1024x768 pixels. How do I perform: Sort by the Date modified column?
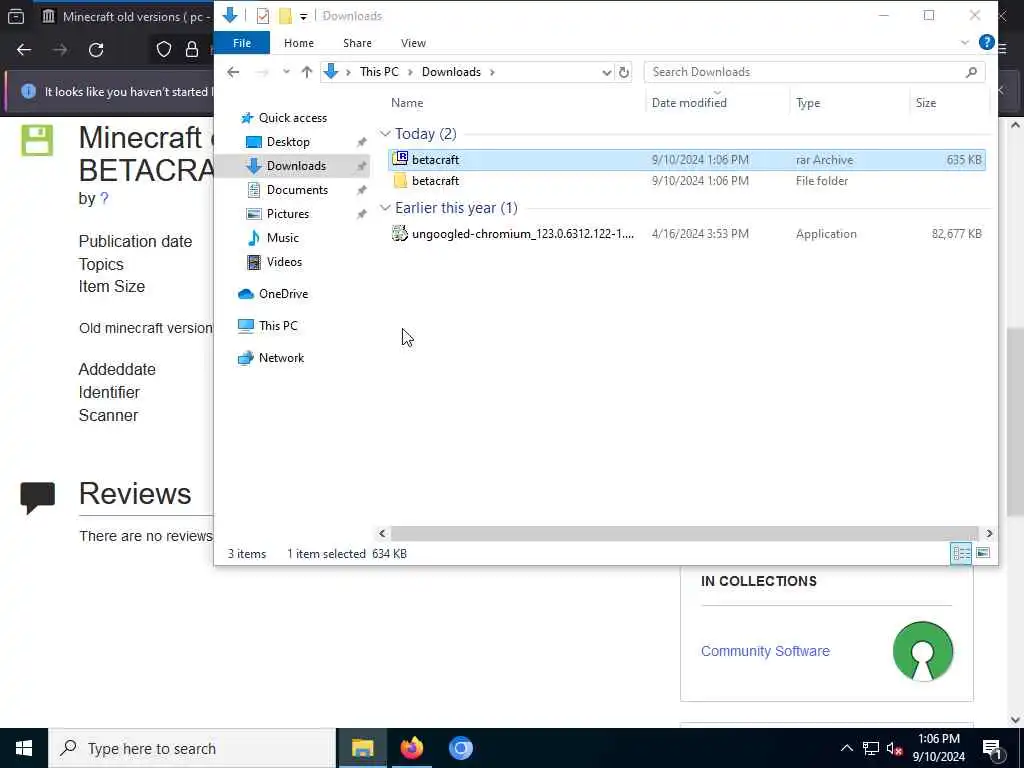coord(689,103)
